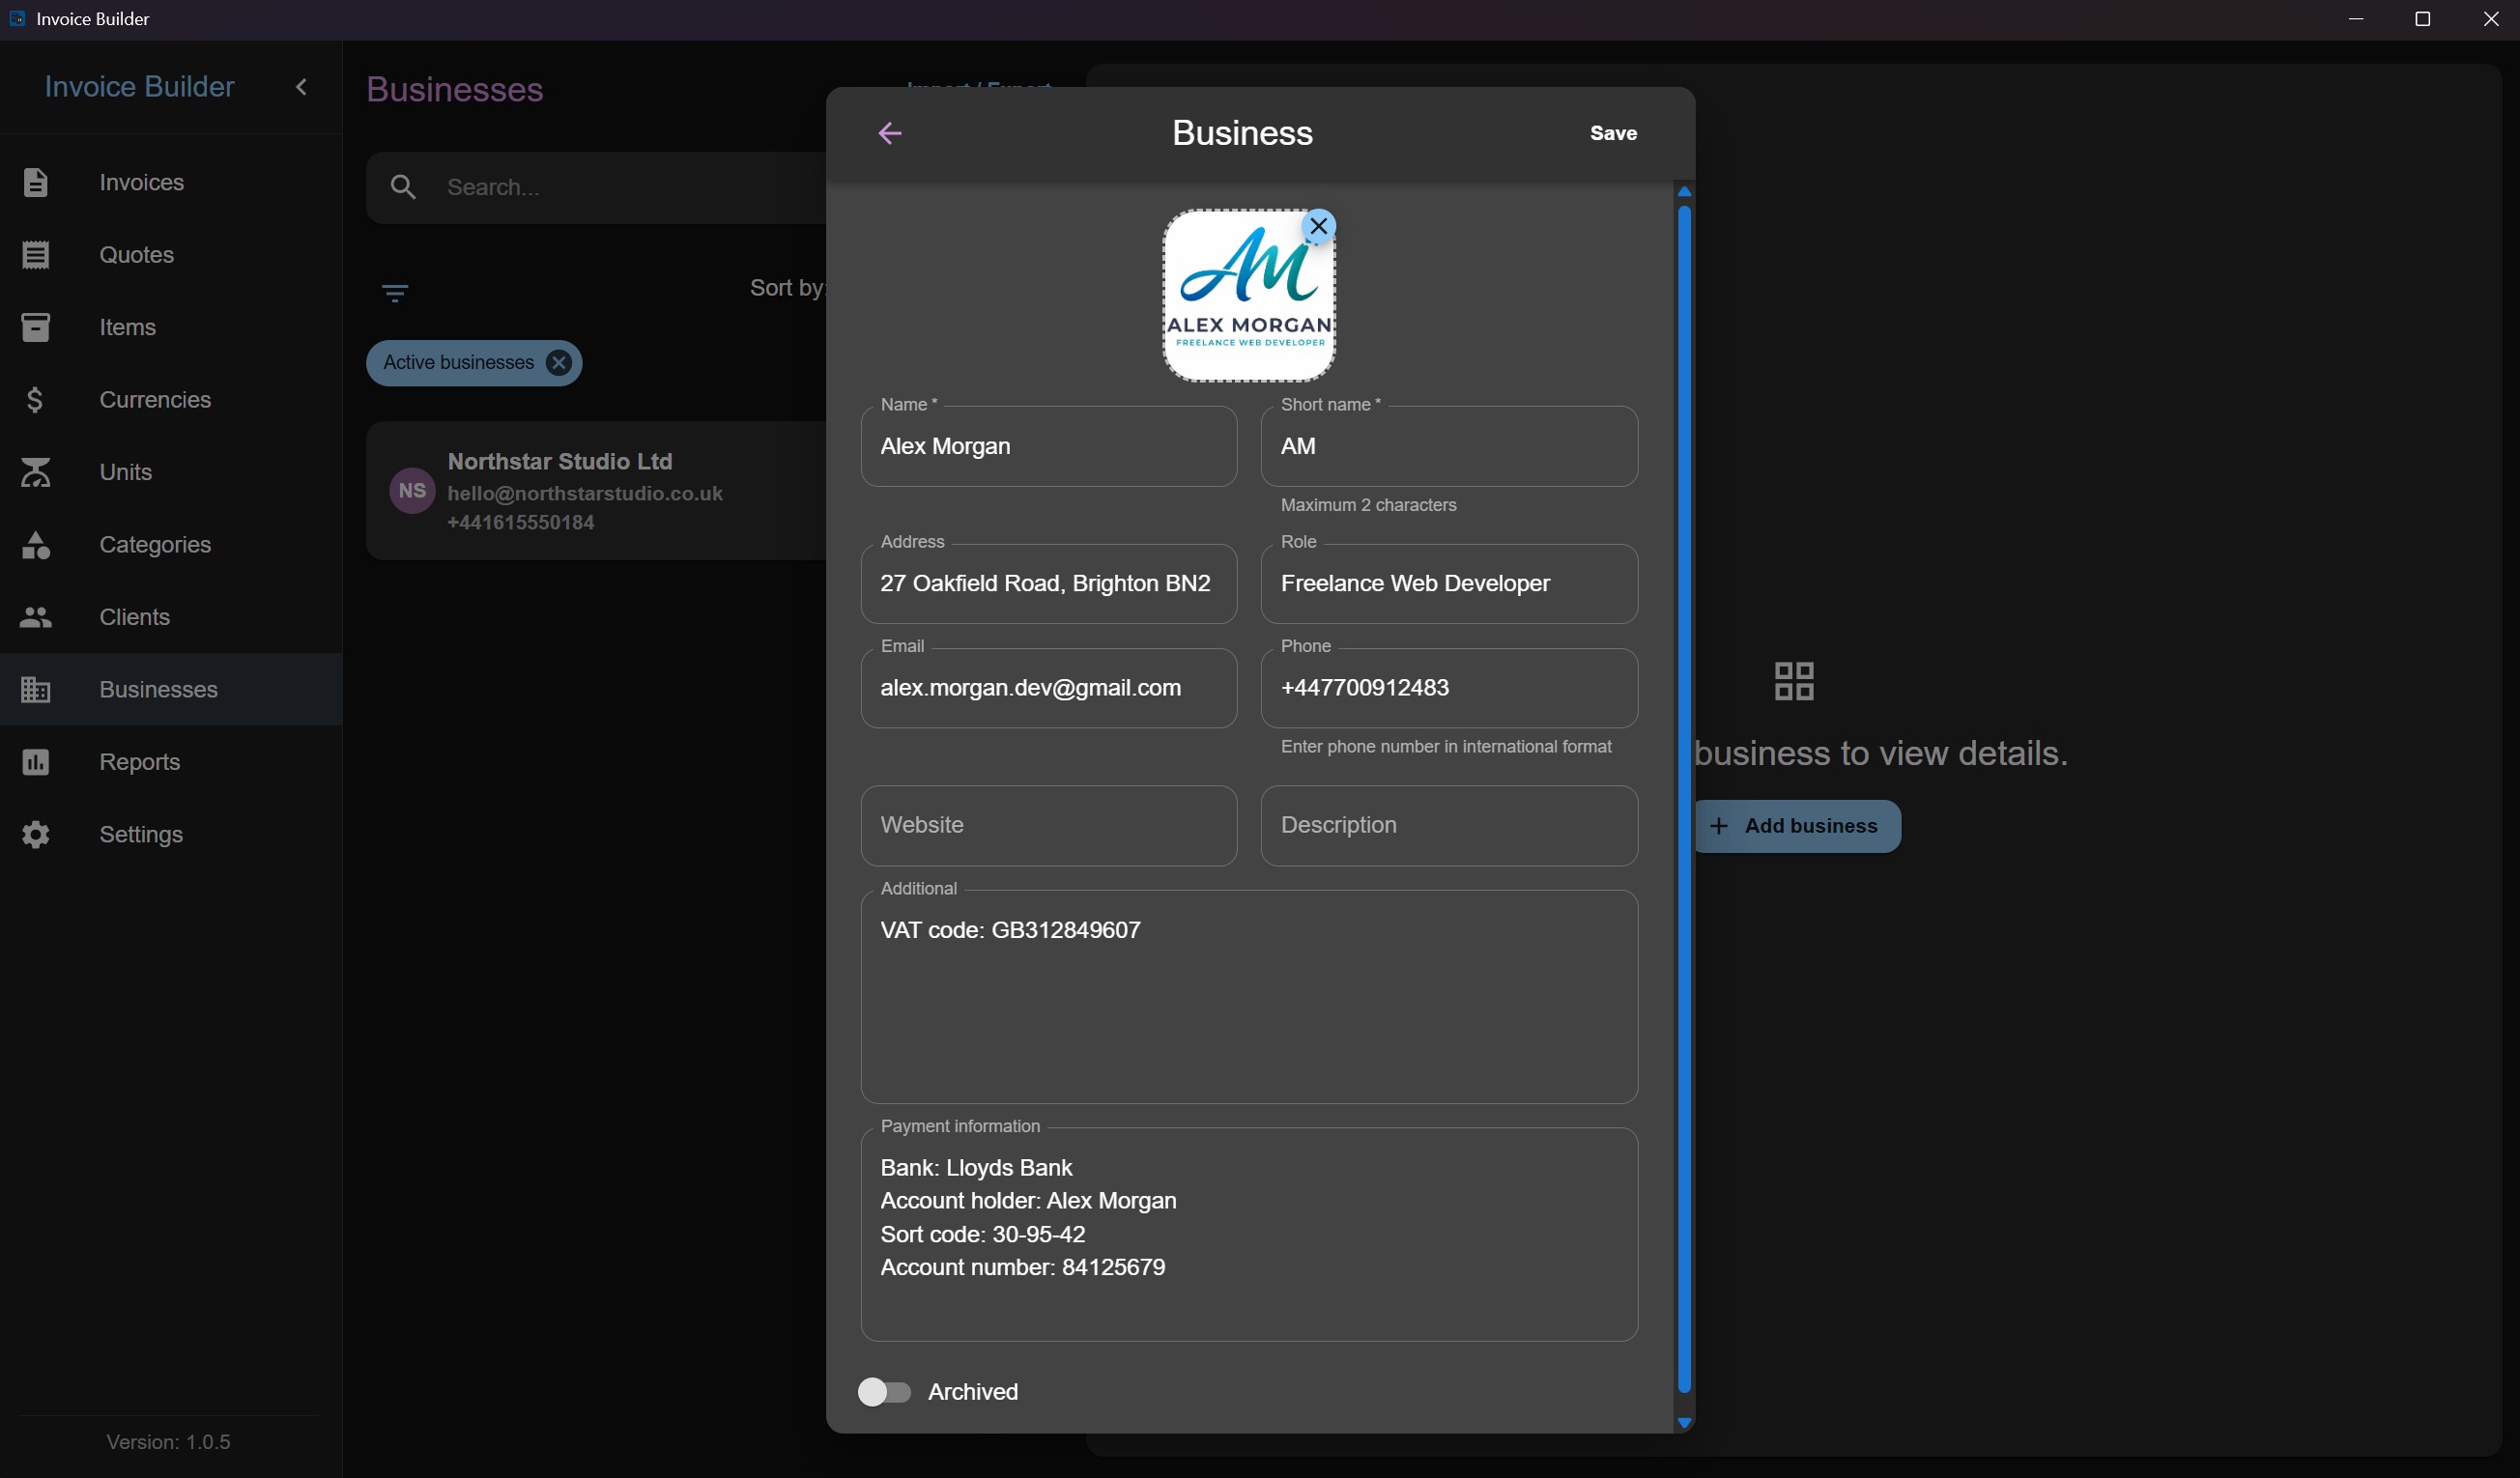Select the Northstar Studio Ltd business card
Viewport: 2520px width, 1478px height.
[597, 491]
